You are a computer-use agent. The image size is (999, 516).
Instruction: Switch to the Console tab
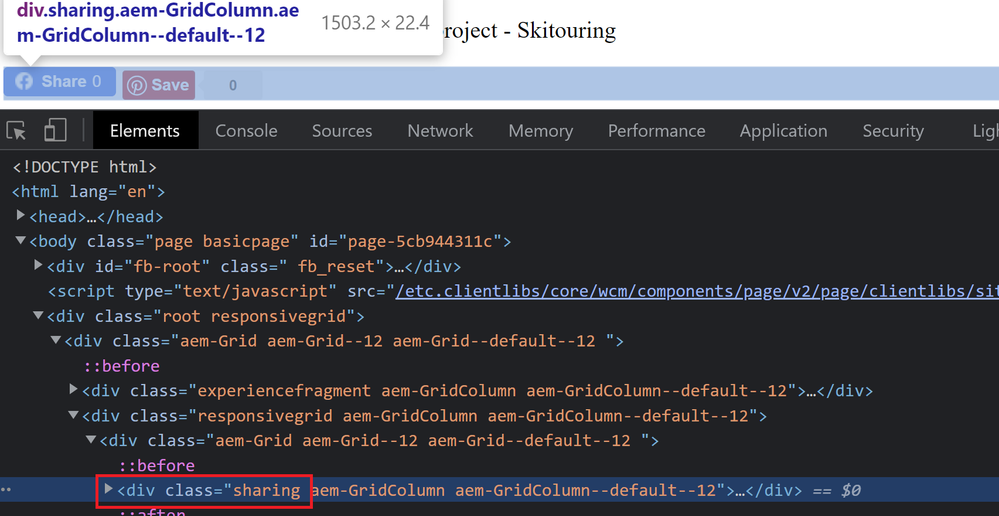tap(246, 131)
